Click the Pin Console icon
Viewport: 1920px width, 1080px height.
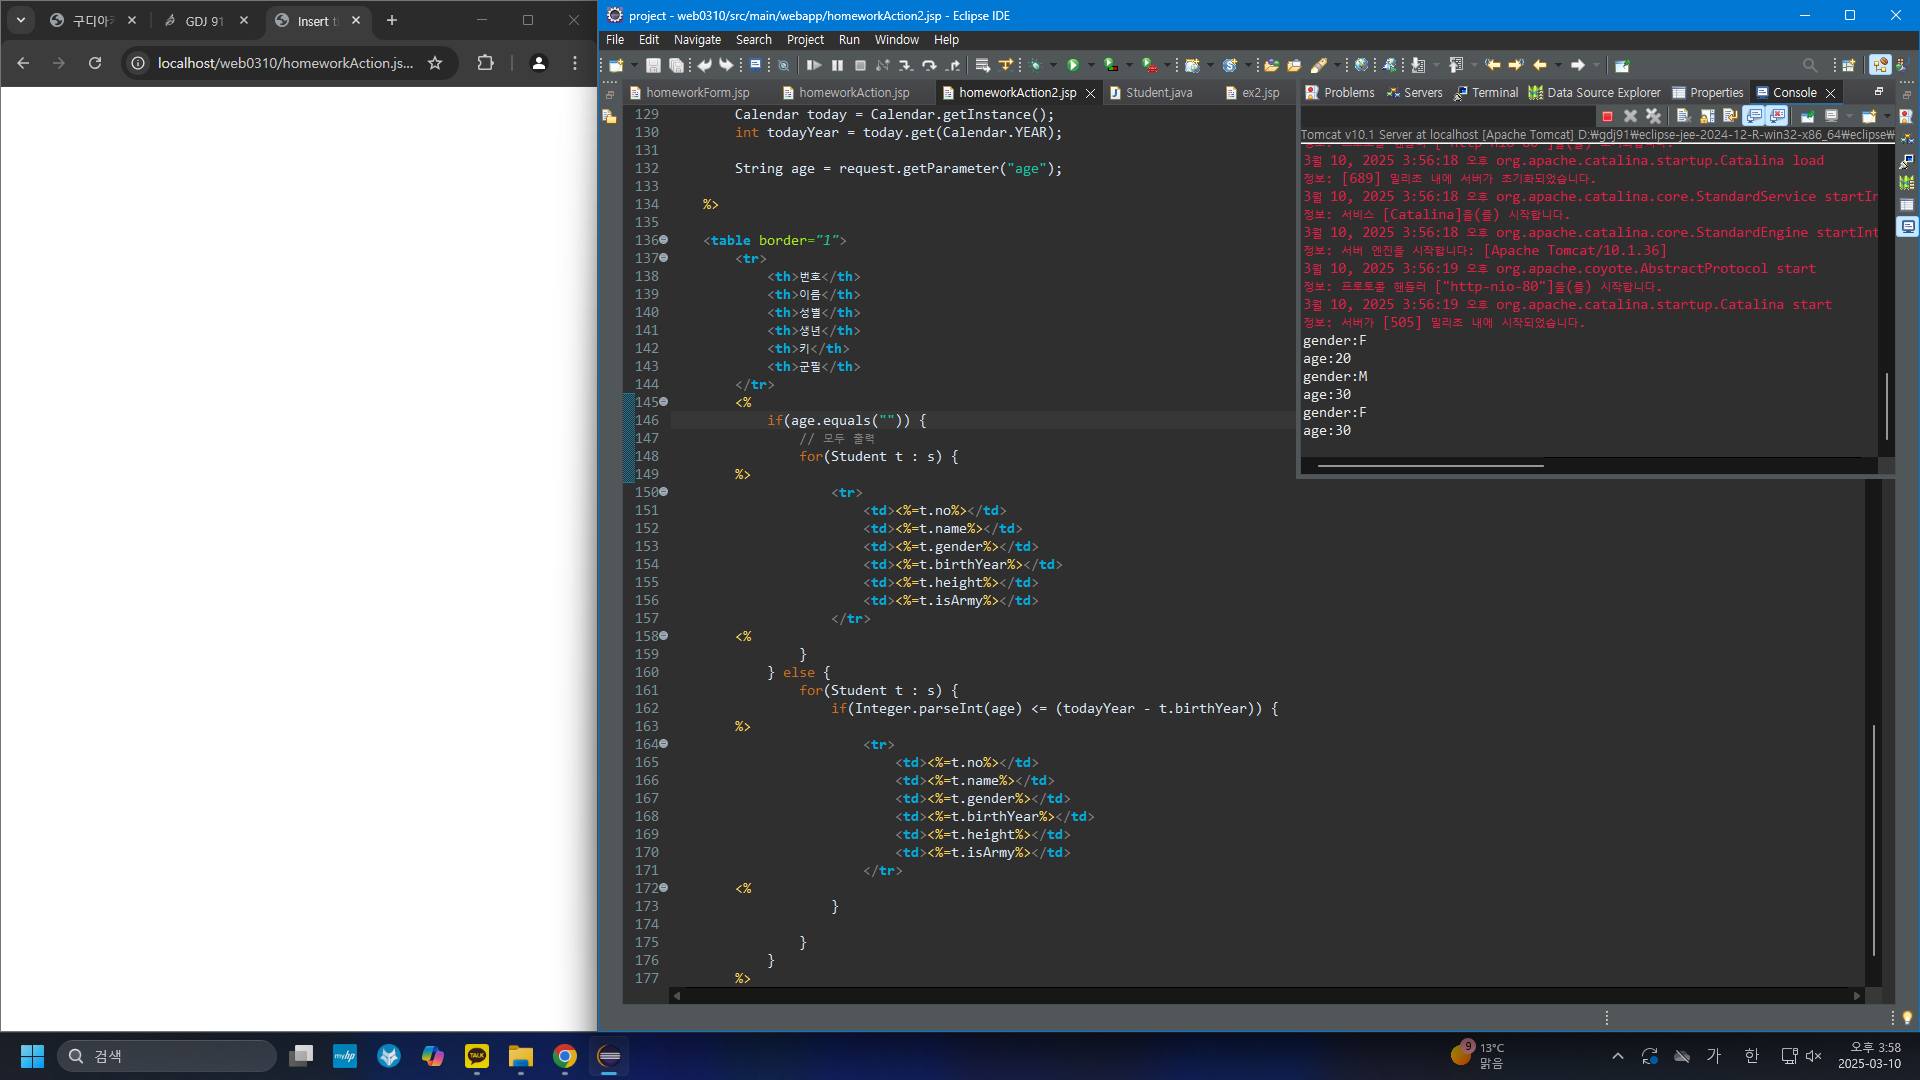point(1807,116)
